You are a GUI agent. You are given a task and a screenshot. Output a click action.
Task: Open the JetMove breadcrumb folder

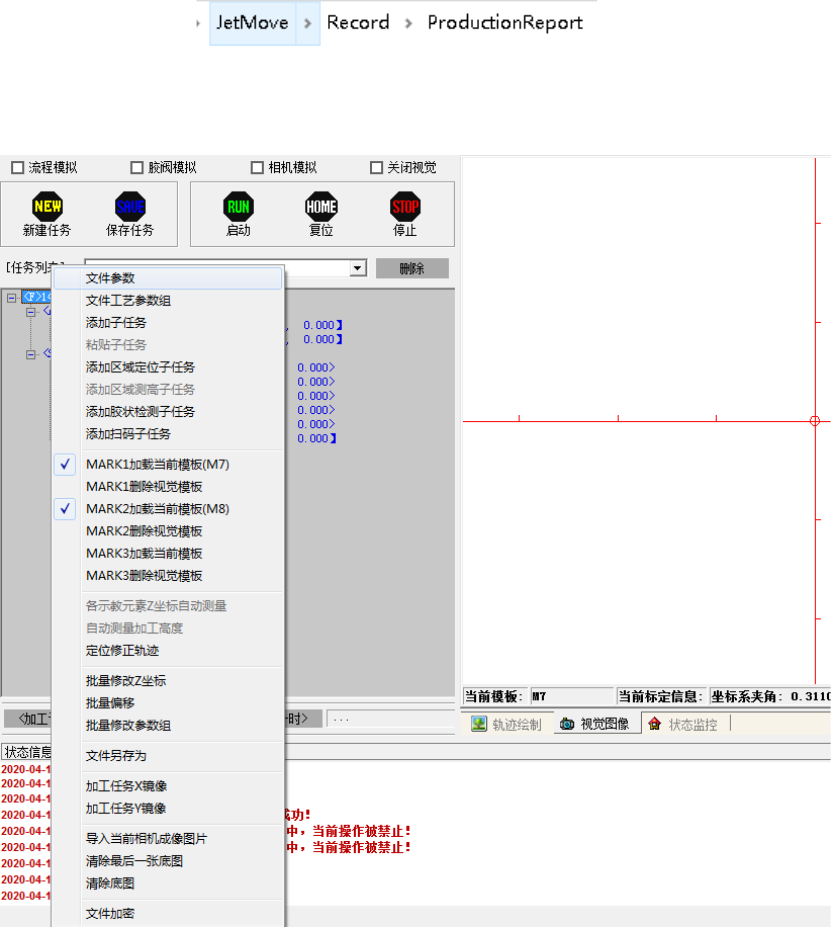pyautogui.click(x=252, y=23)
